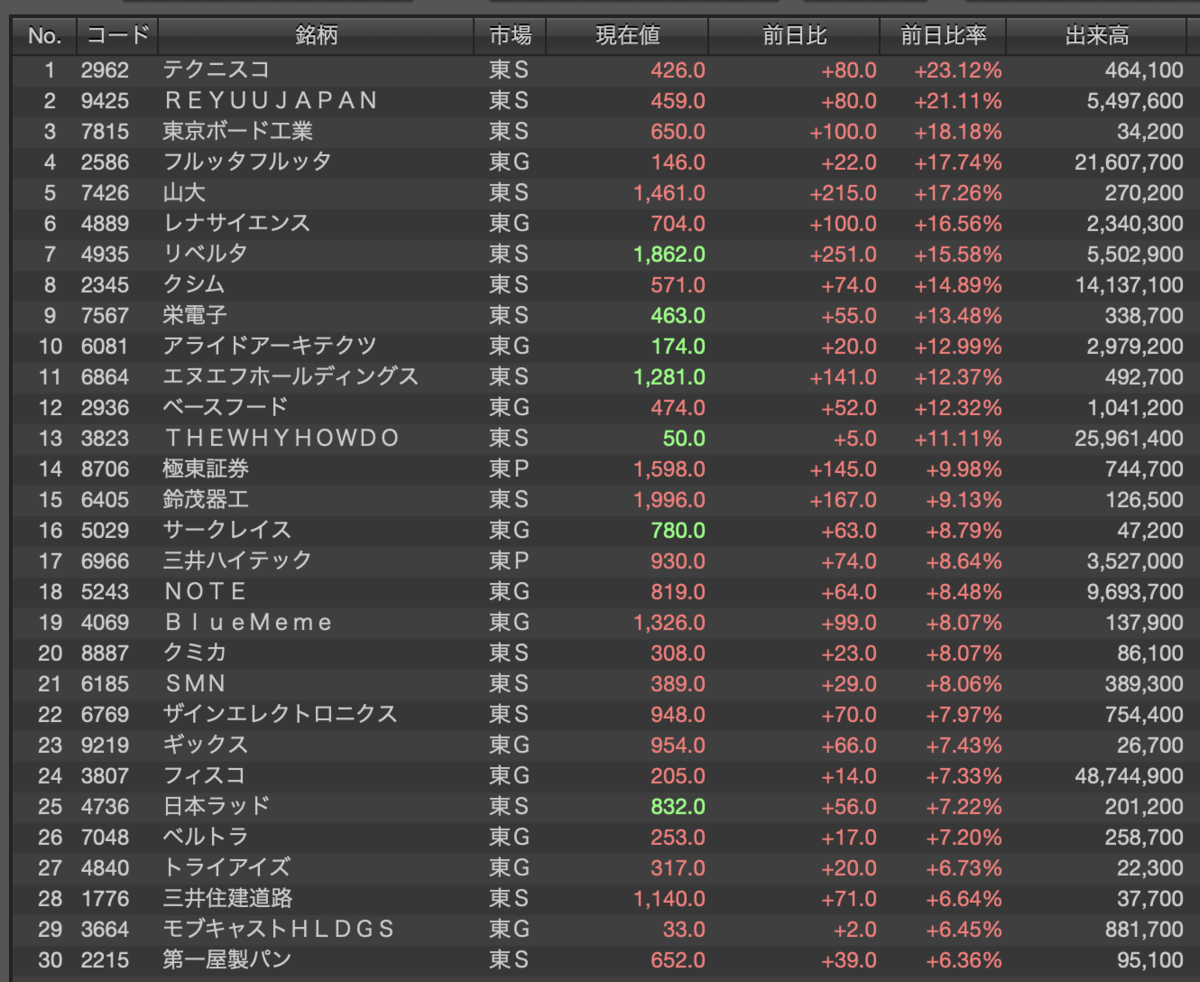Select the ＢｌｕｅＭｅｍｅ stock name
The height and width of the screenshot is (982, 1200).
click(248, 622)
